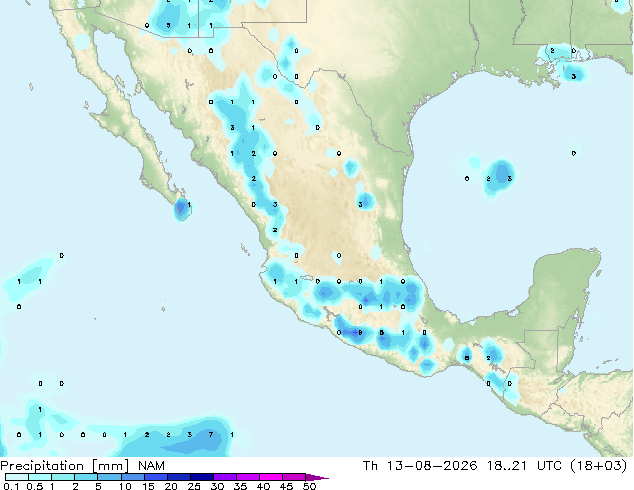
Task: Click the '45' legend scale label
Action: tap(286, 486)
